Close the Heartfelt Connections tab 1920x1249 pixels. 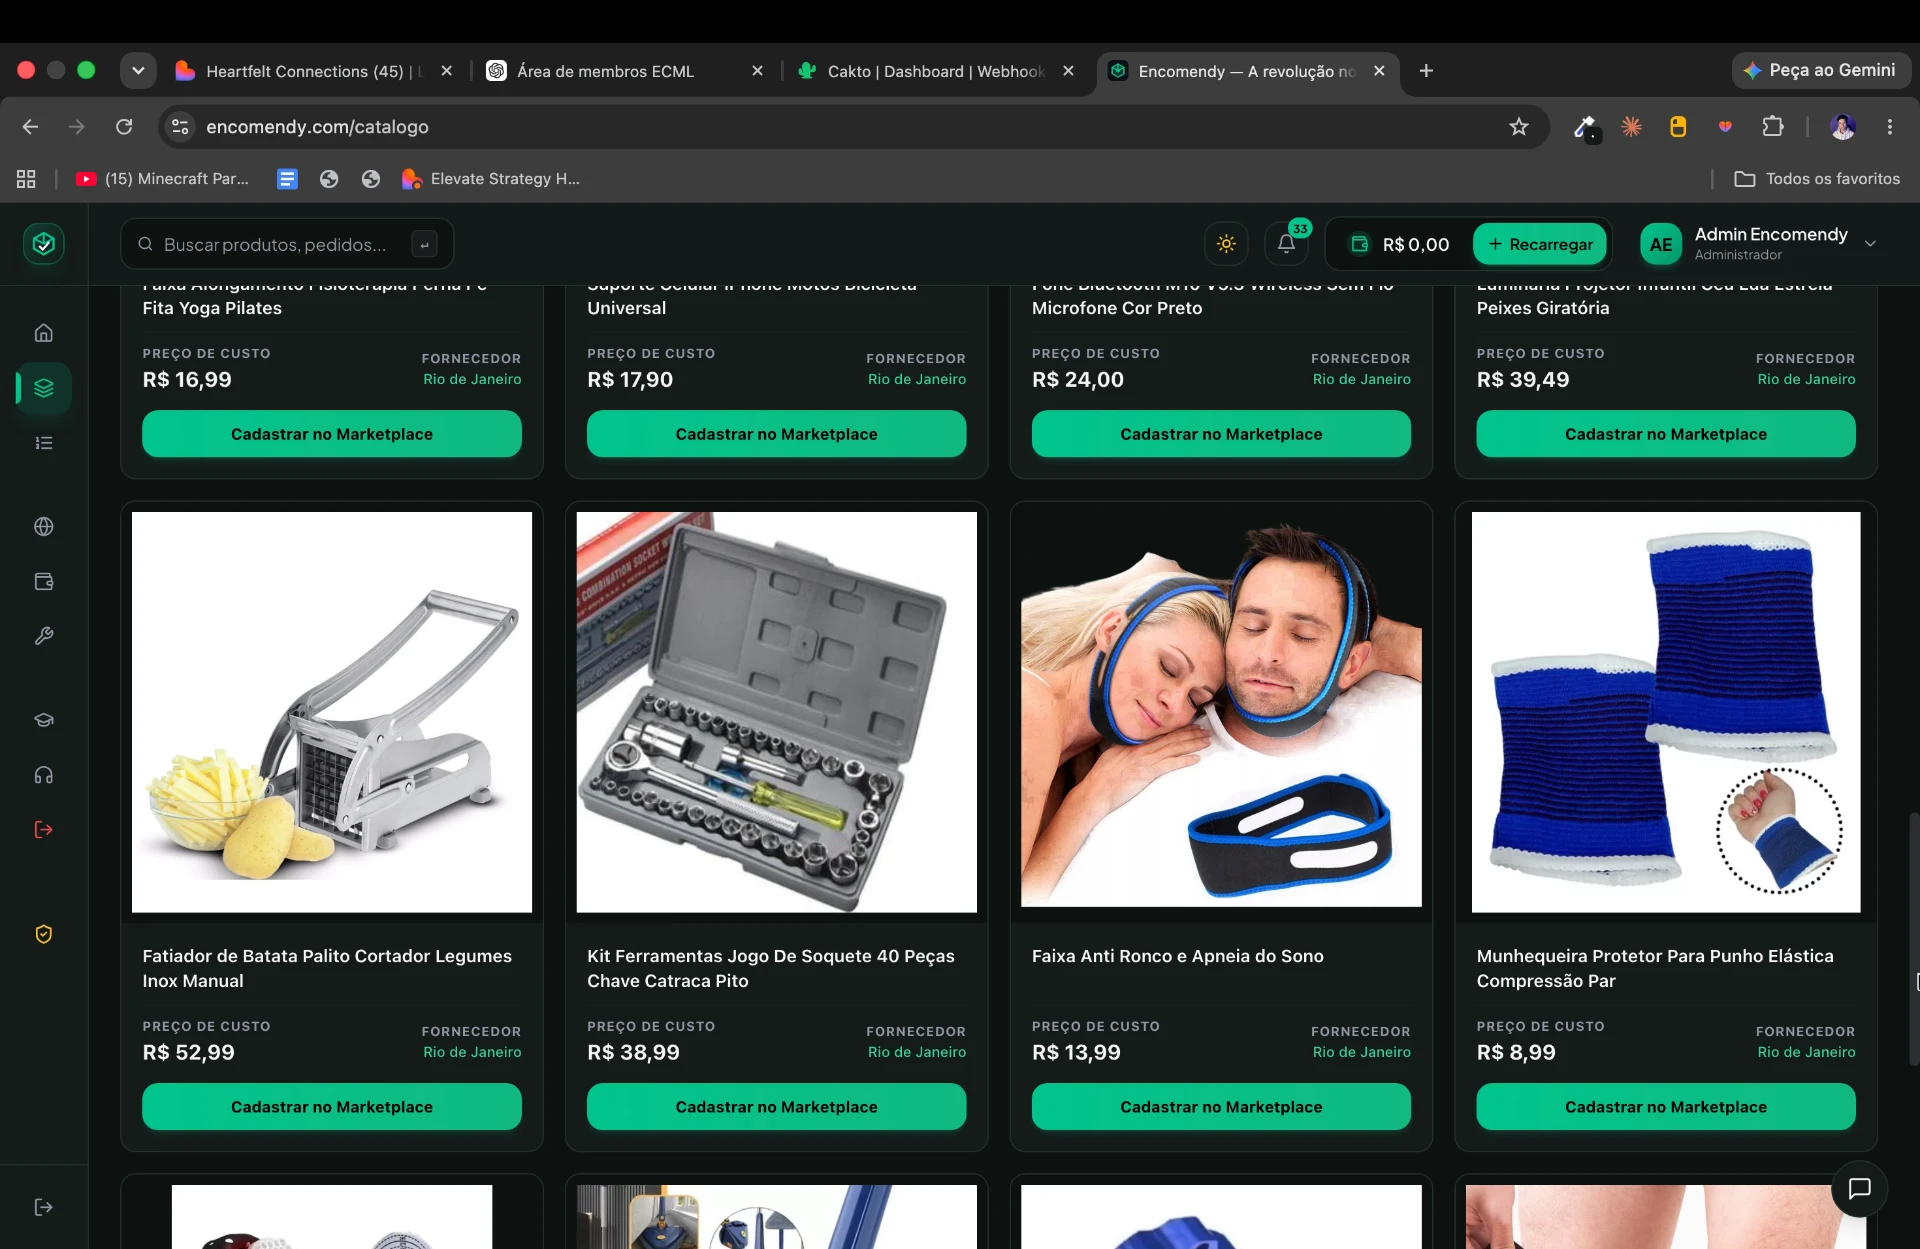tap(447, 71)
